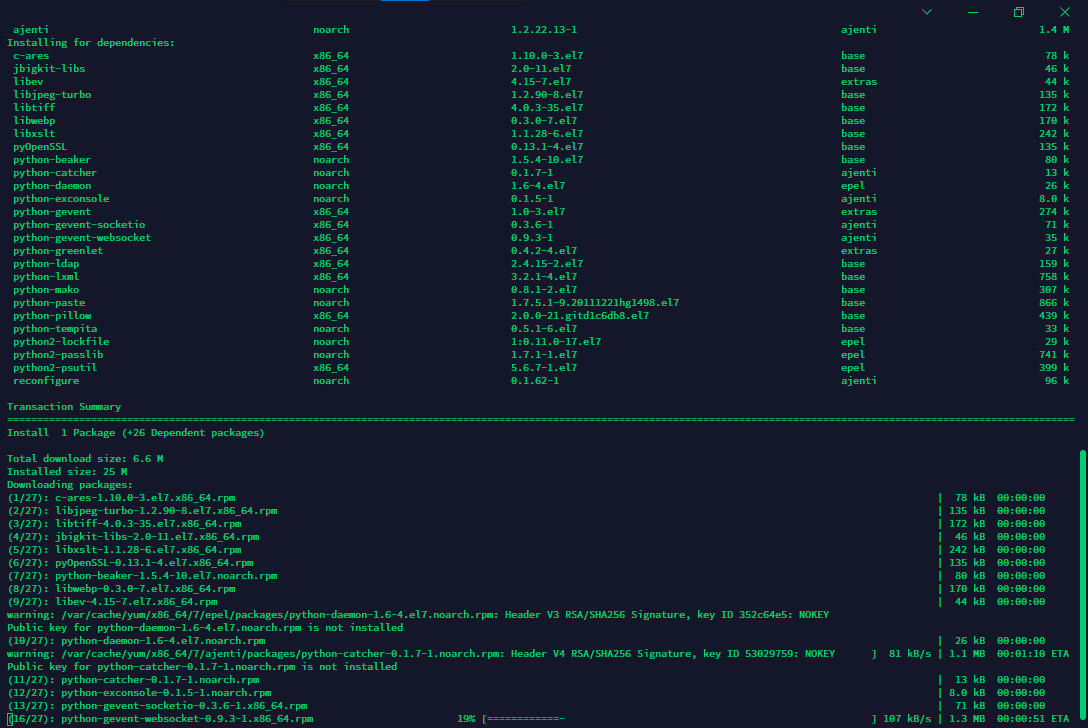Image resolution: width=1088 pixels, height=728 pixels.
Task: Click version "2.0.0-21.gitd1c6db8.el7"
Action: 580,316
